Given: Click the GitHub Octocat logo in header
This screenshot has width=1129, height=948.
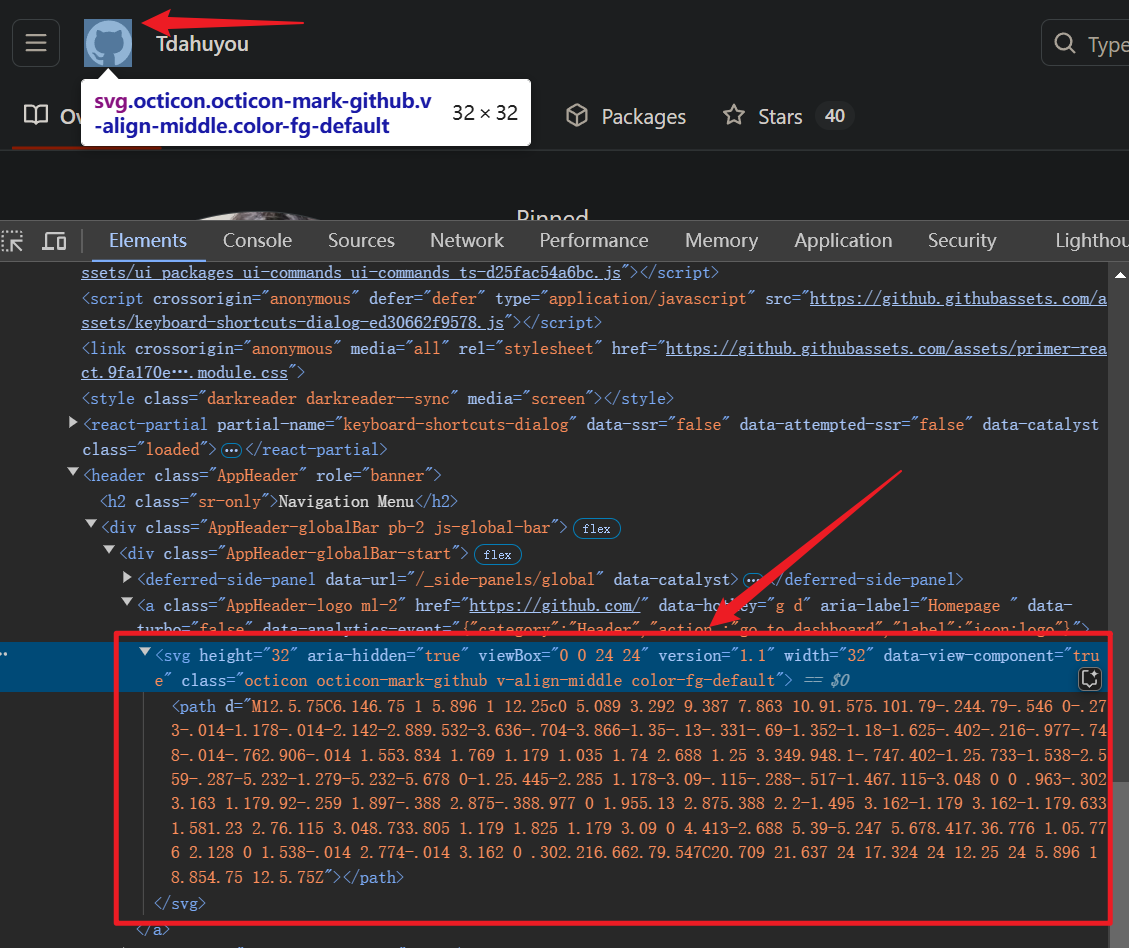Looking at the screenshot, I should (108, 43).
